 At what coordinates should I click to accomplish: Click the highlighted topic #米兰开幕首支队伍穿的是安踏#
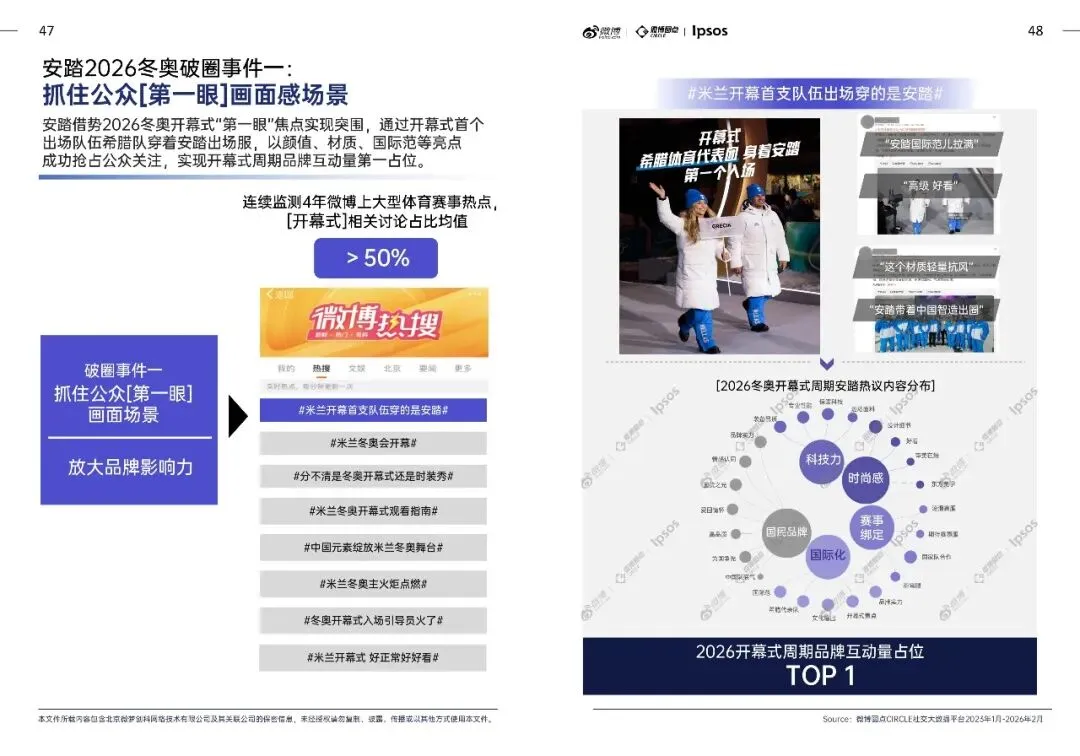[373, 410]
